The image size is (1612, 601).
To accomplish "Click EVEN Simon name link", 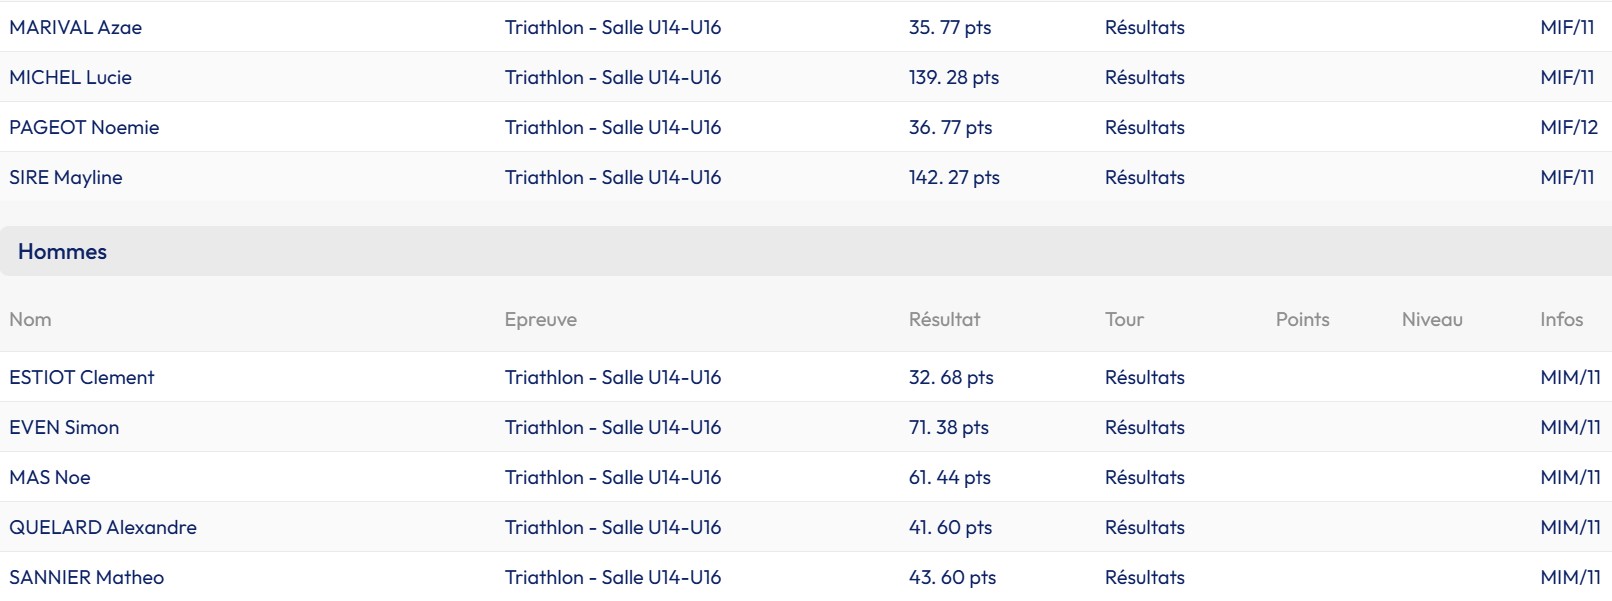I will 64,427.
